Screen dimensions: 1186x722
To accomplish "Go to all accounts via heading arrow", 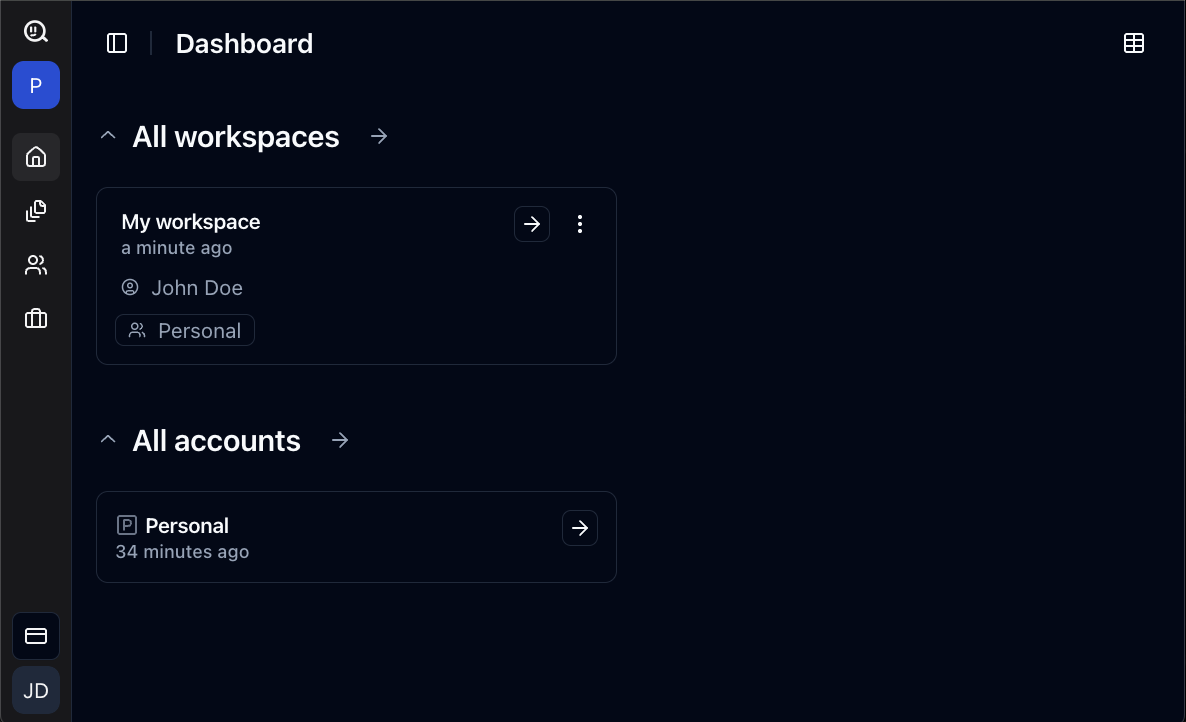I will (x=340, y=440).
